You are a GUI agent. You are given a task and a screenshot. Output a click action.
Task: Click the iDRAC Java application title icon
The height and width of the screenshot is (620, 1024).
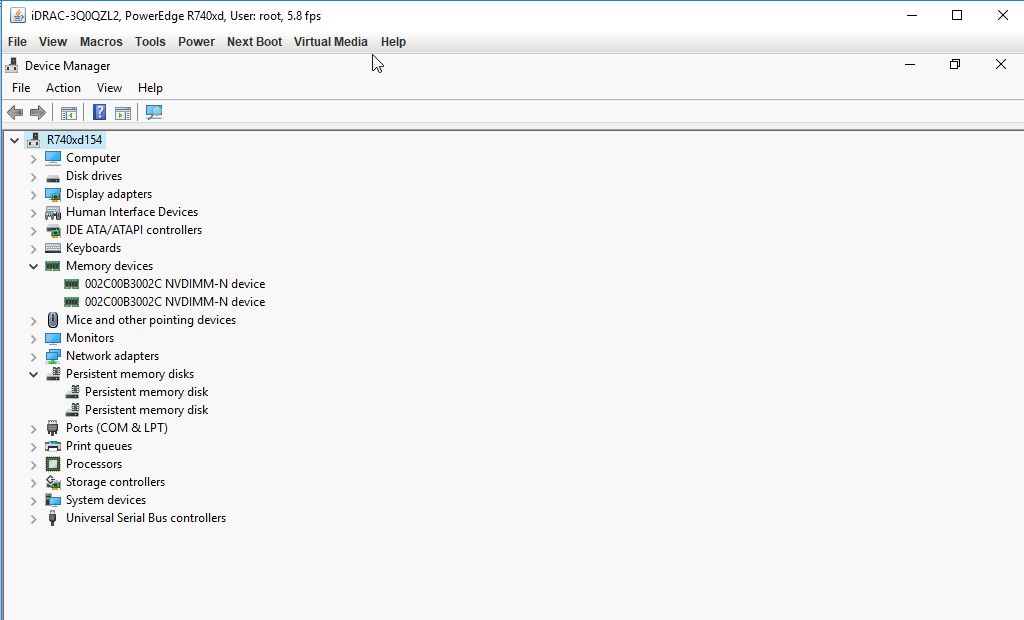point(18,16)
